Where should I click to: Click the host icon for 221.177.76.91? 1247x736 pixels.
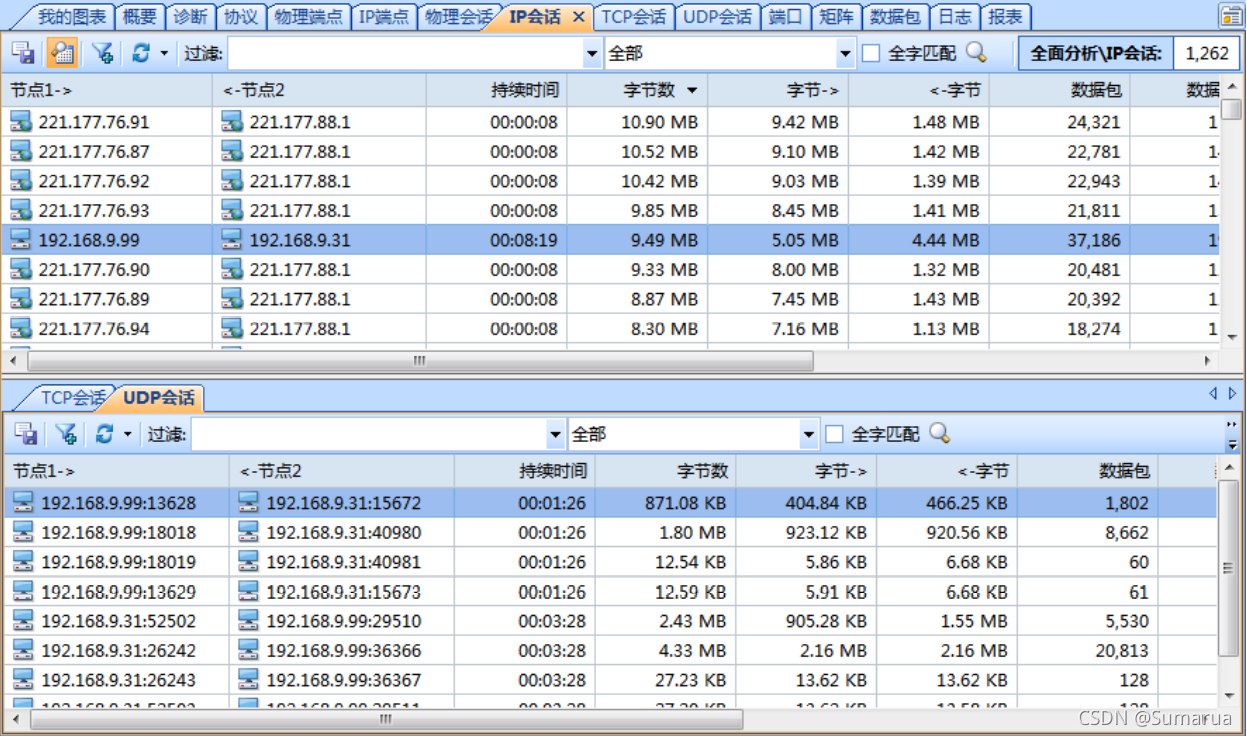21,122
